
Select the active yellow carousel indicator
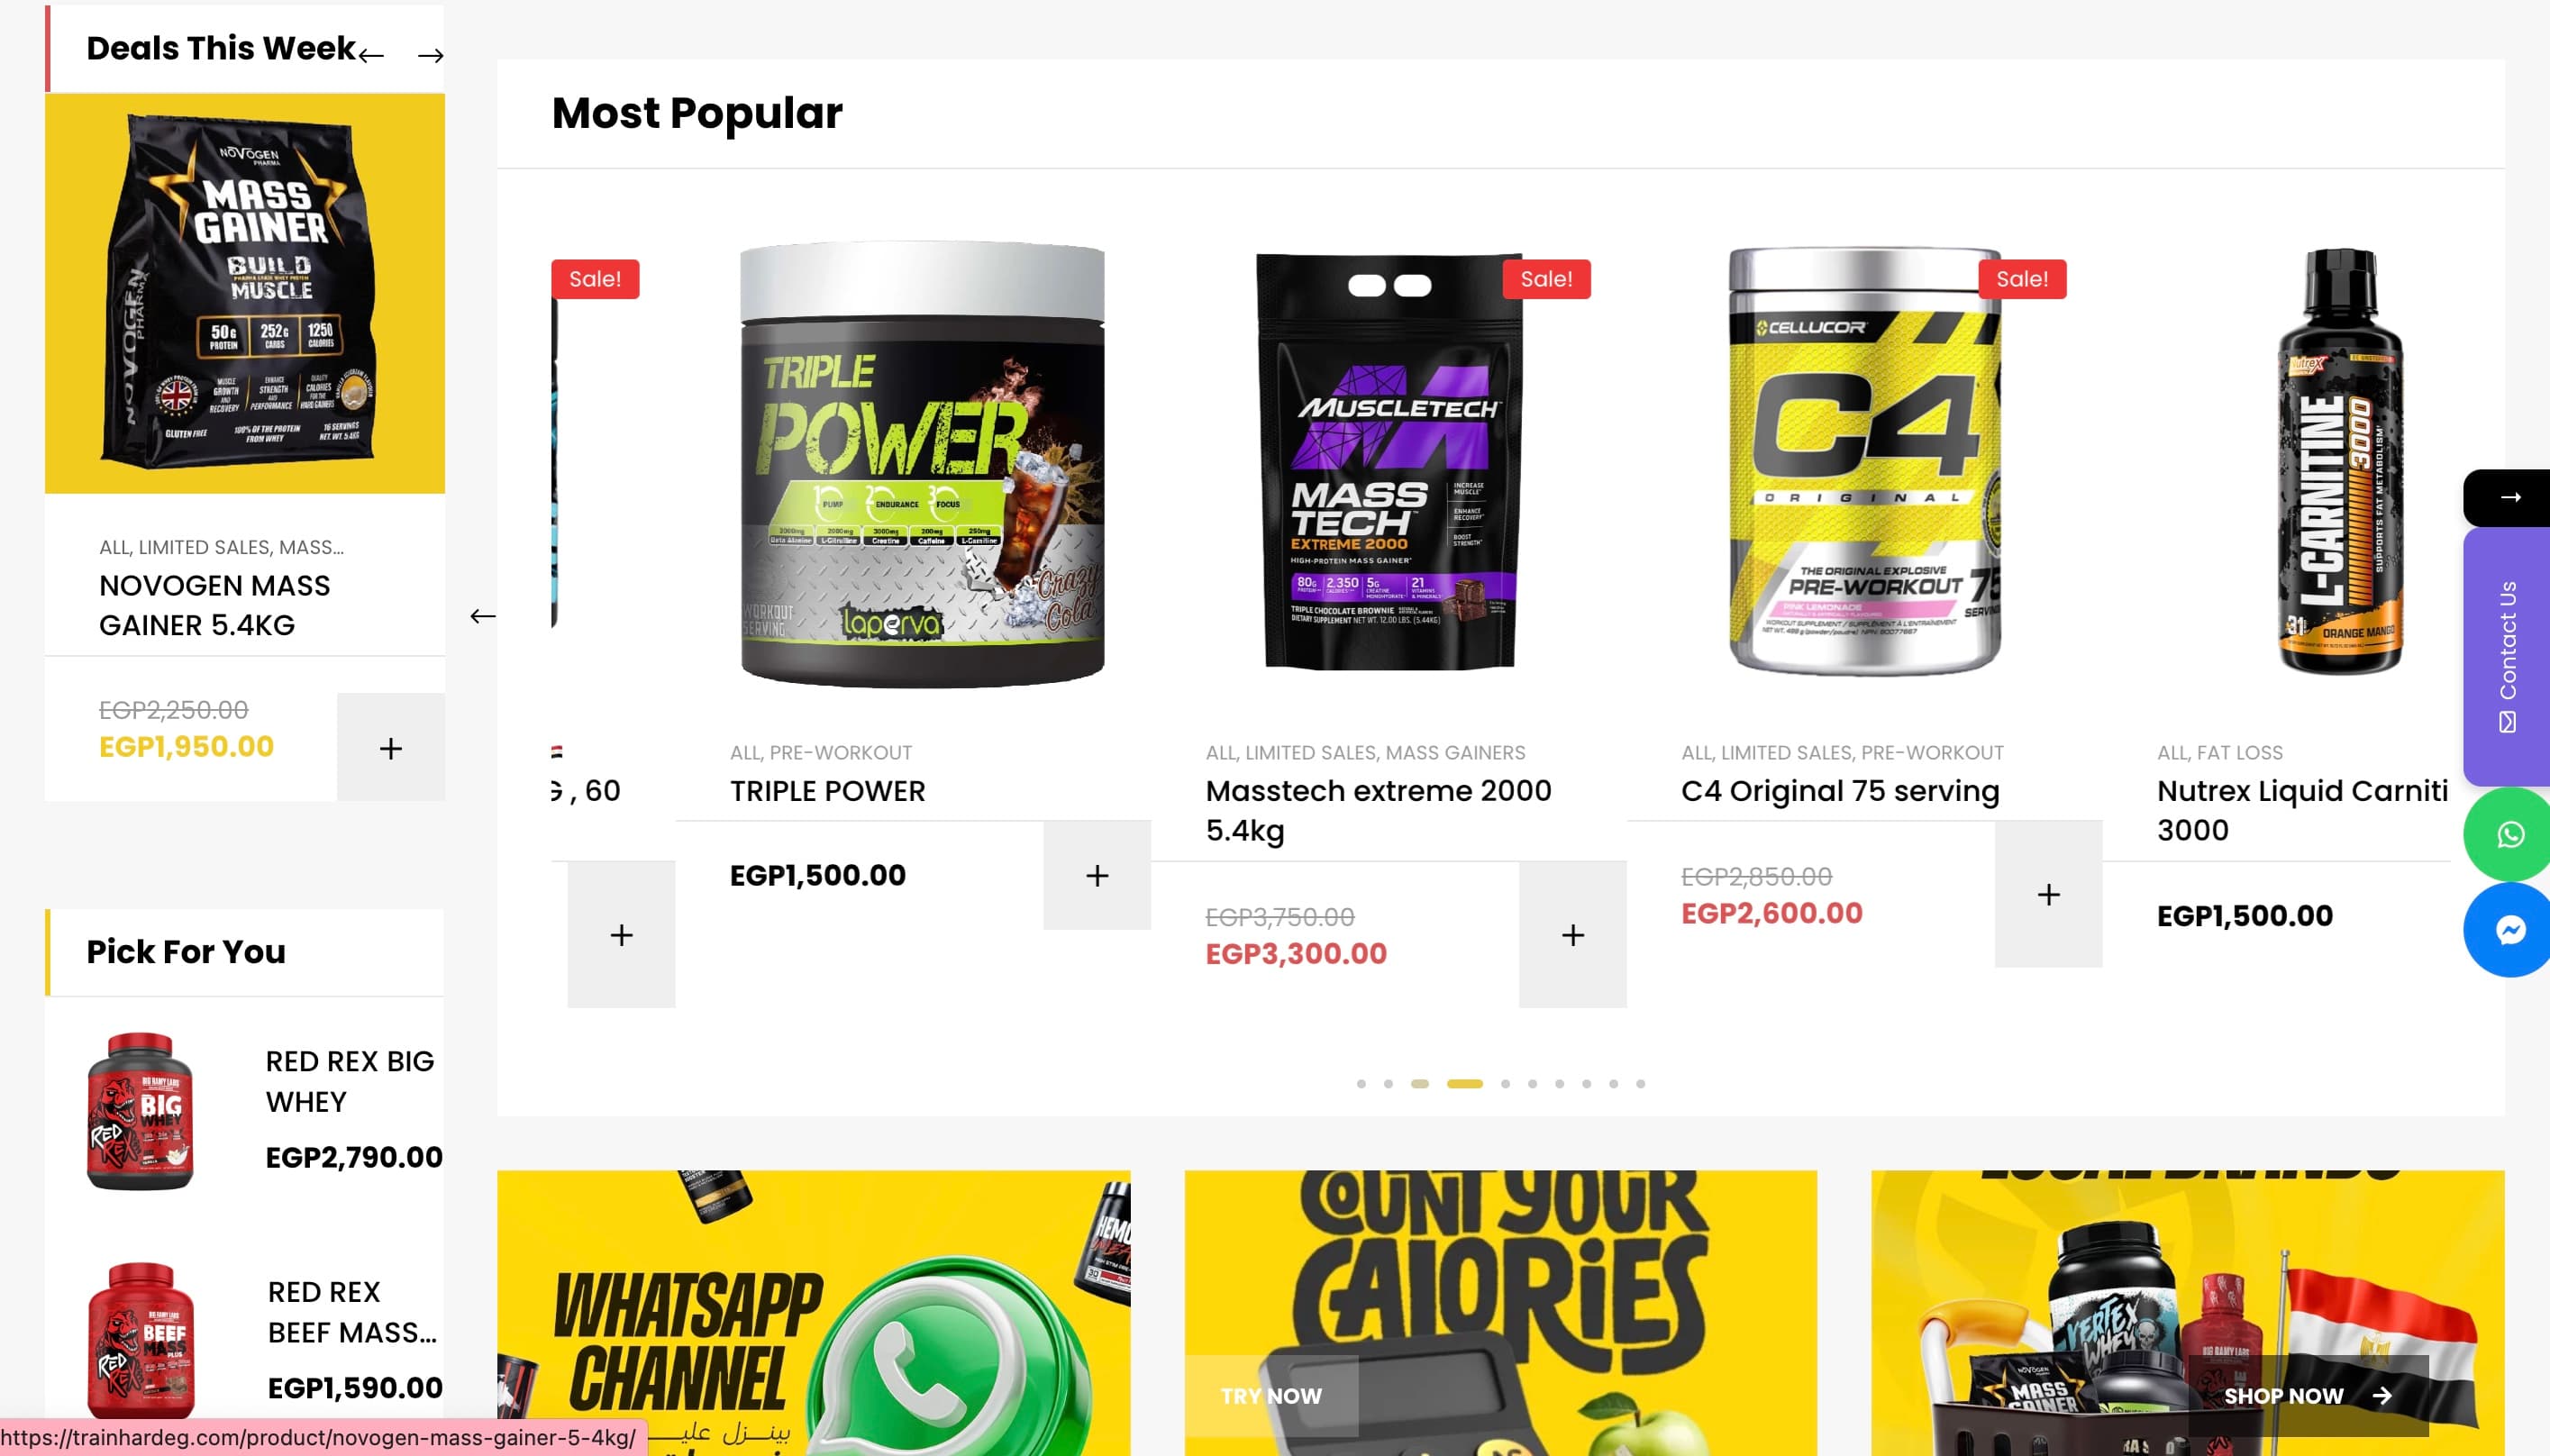(x=1464, y=1083)
